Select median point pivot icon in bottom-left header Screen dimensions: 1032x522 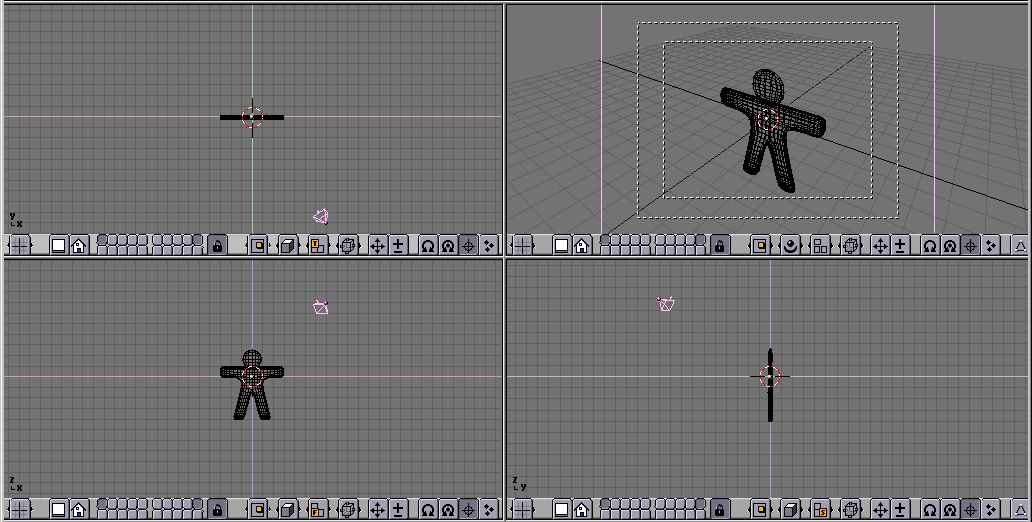point(447,511)
